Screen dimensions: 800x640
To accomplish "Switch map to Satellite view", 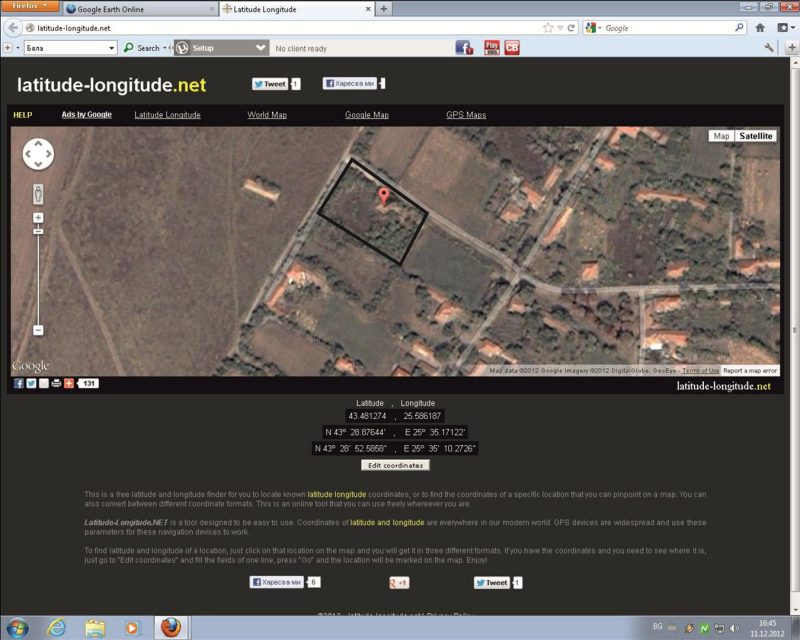I will point(756,136).
